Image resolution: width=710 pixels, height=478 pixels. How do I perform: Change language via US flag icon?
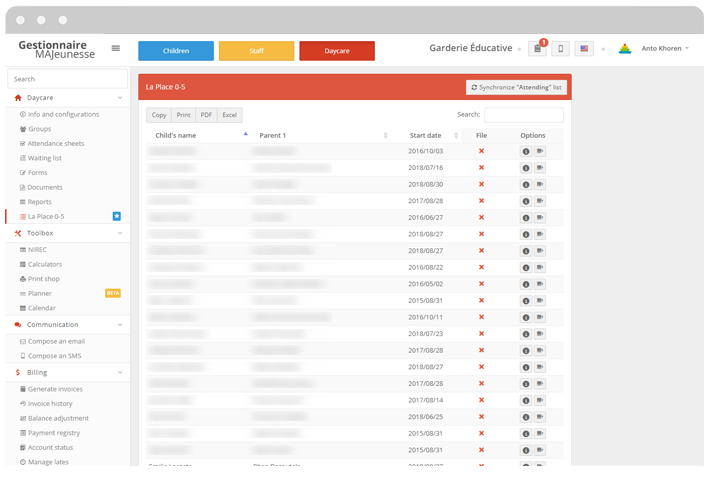click(x=584, y=49)
